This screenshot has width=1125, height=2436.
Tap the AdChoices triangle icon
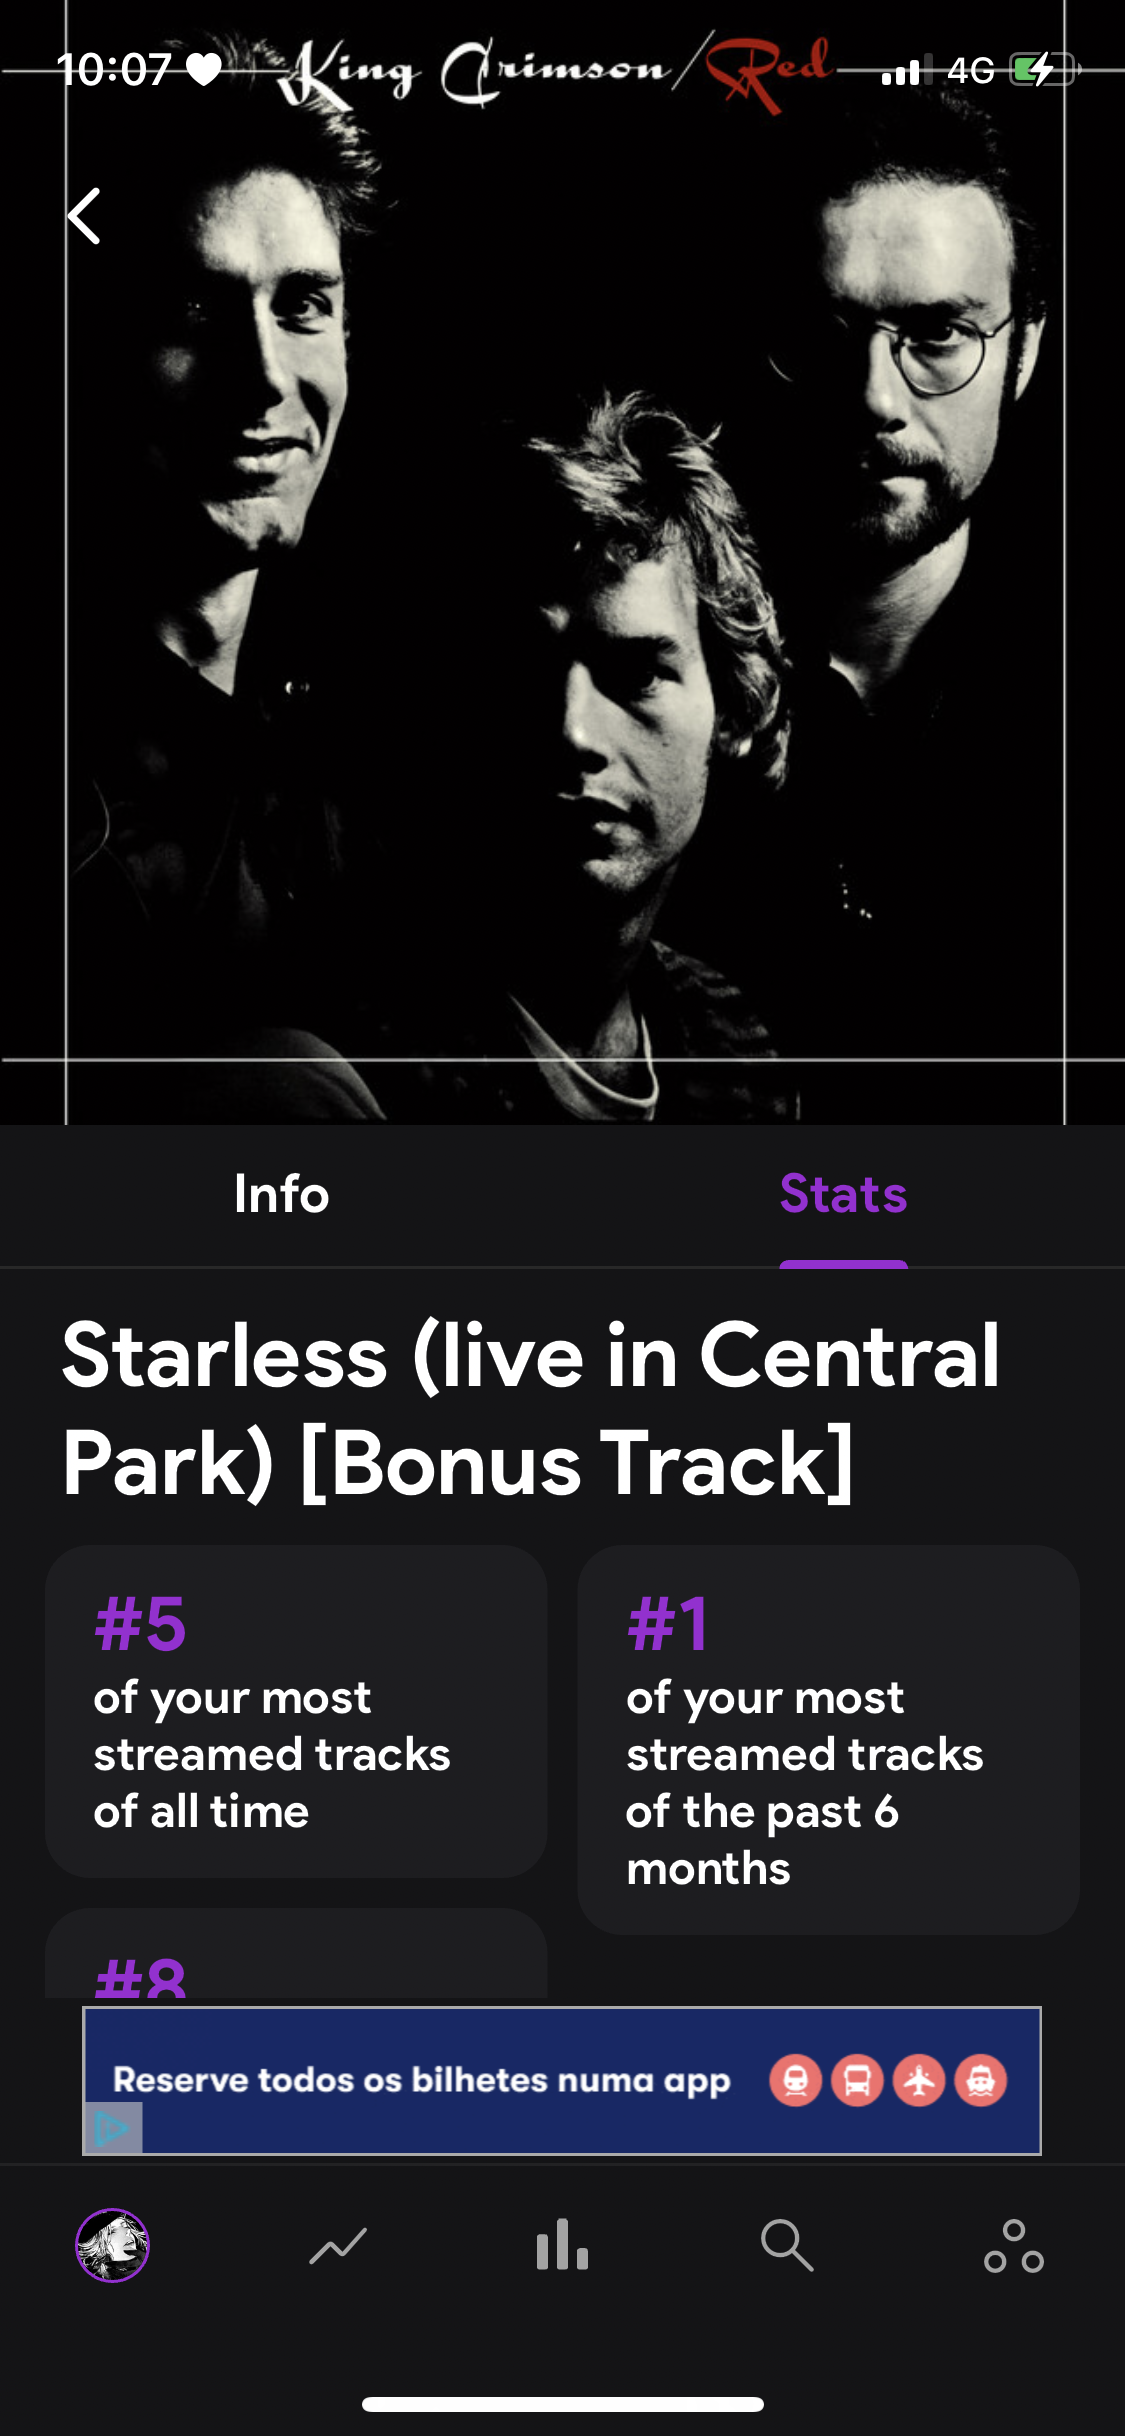pos(112,2128)
